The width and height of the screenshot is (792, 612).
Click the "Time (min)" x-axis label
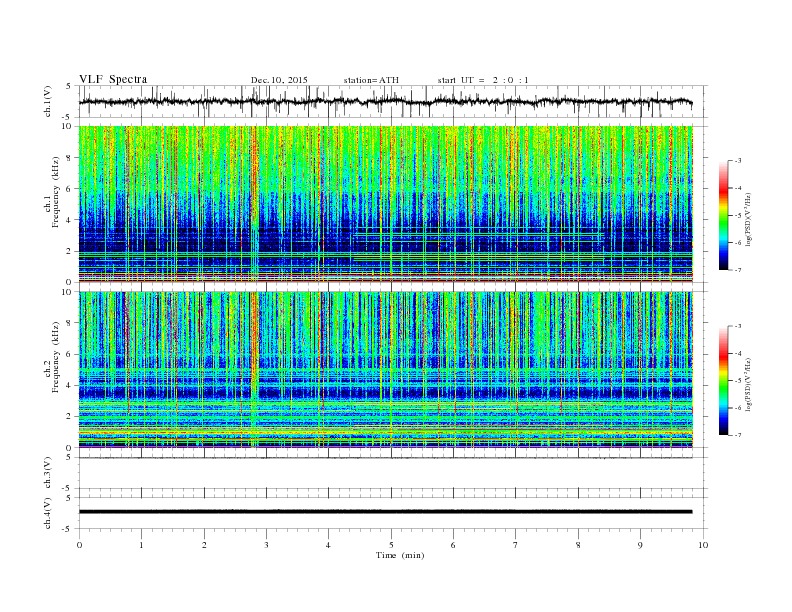(400, 555)
